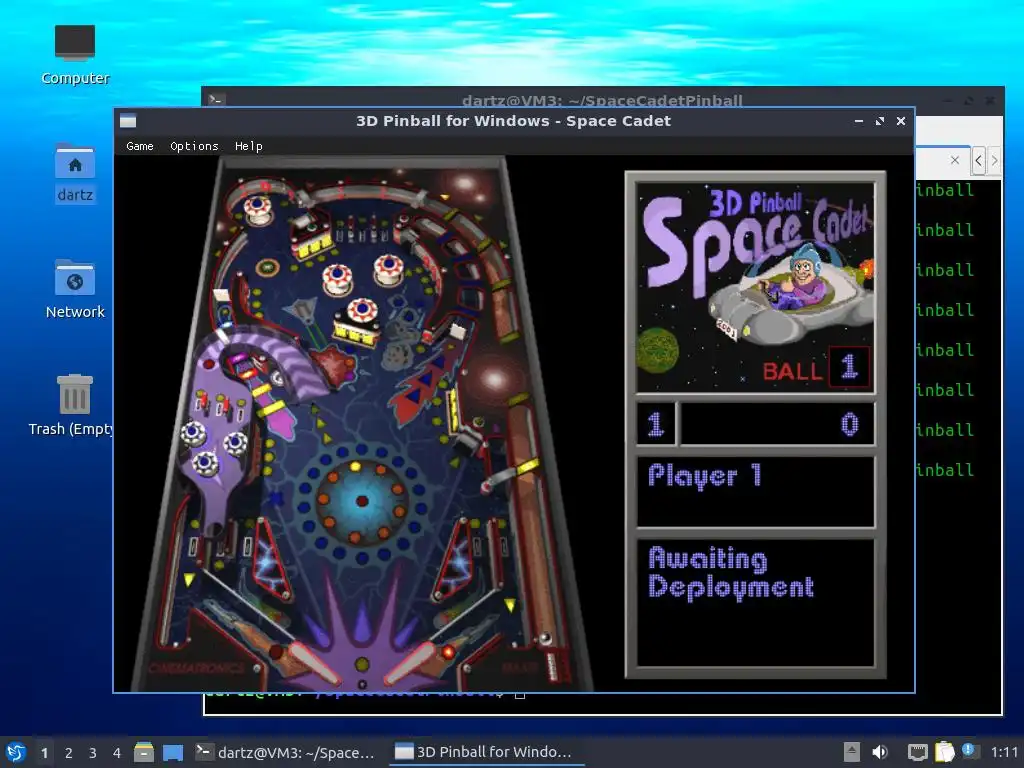1024x768 pixels.
Task: Open the network status tray icon
Action: pyautogui.click(x=918, y=752)
